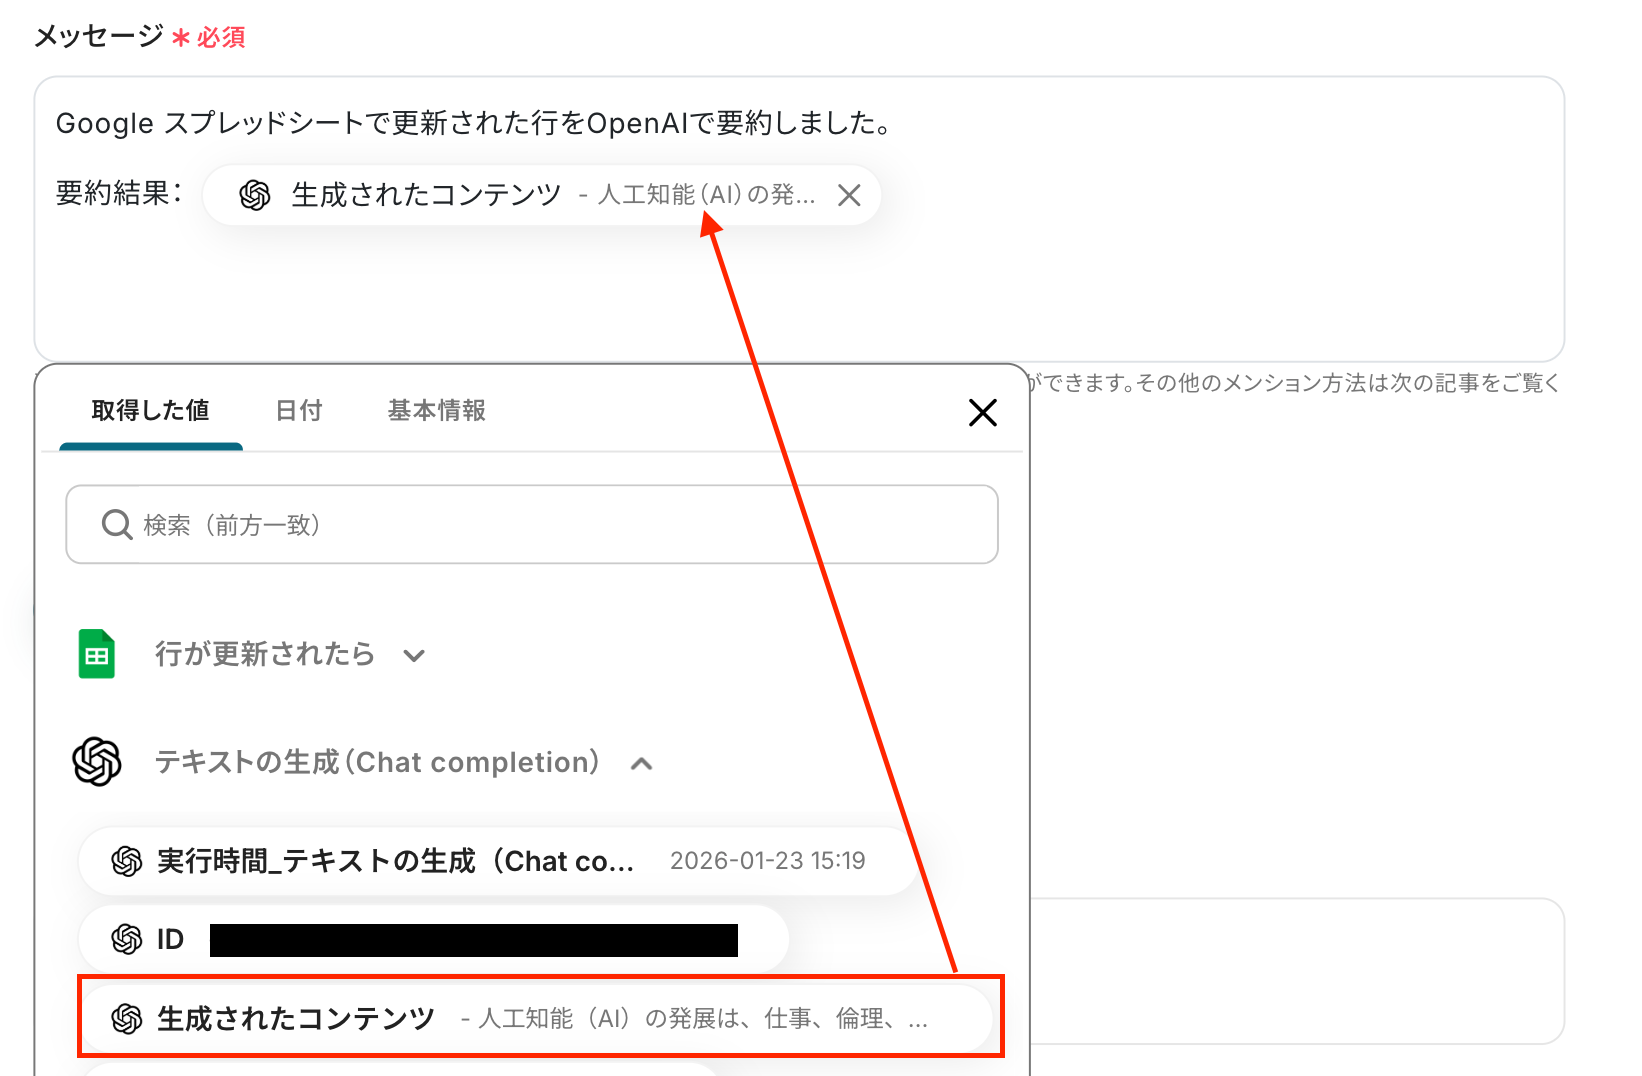
Task: Click the OpenAI icon on the highlighted 生成されたコンテンツ row
Action: point(127,1019)
